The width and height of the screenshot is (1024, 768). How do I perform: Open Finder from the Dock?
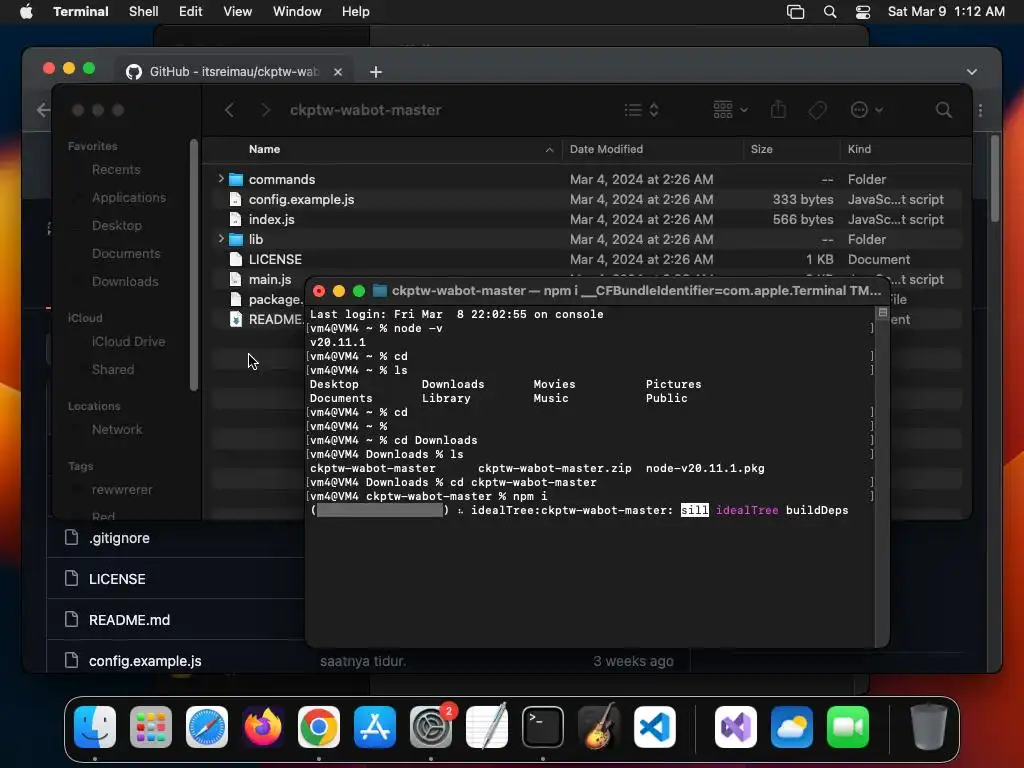[x=95, y=727]
